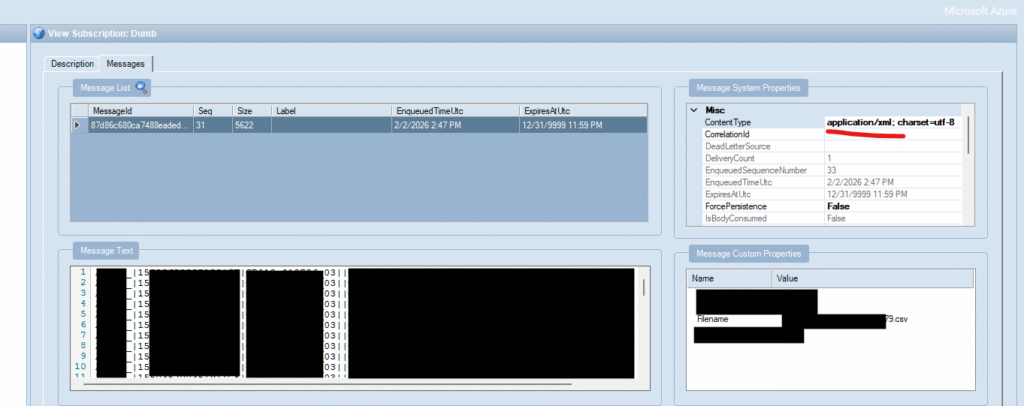Select message row starting 87d86c680ca7488

click(x=138, y=125)
